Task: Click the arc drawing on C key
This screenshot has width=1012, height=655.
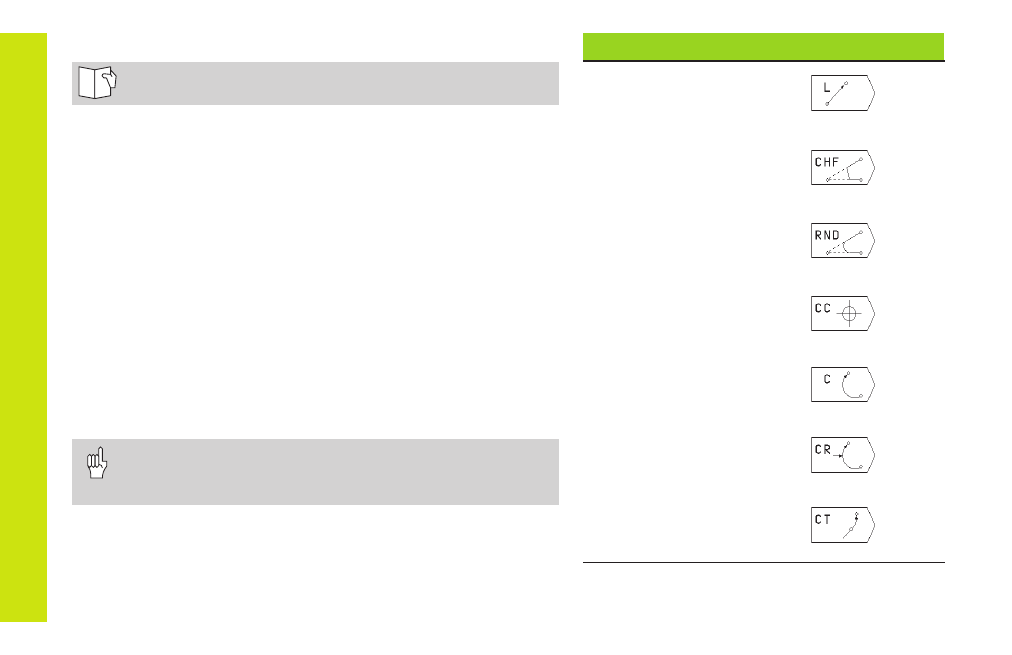Action: click(853, 385)
